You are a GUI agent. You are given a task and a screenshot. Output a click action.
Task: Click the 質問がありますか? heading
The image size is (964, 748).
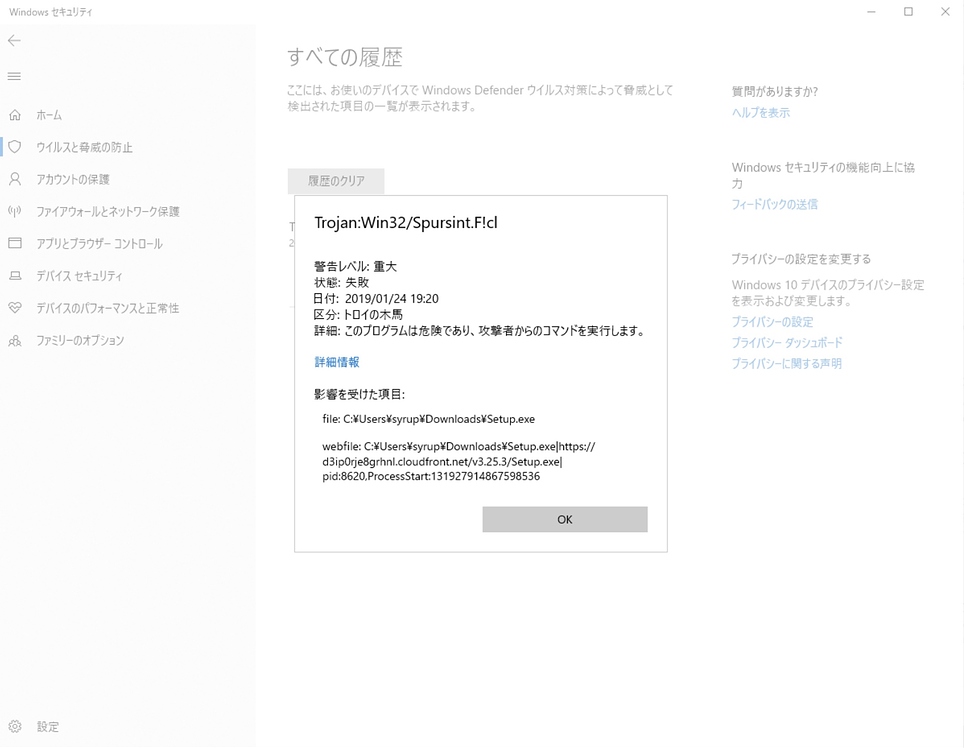(775, 92)
